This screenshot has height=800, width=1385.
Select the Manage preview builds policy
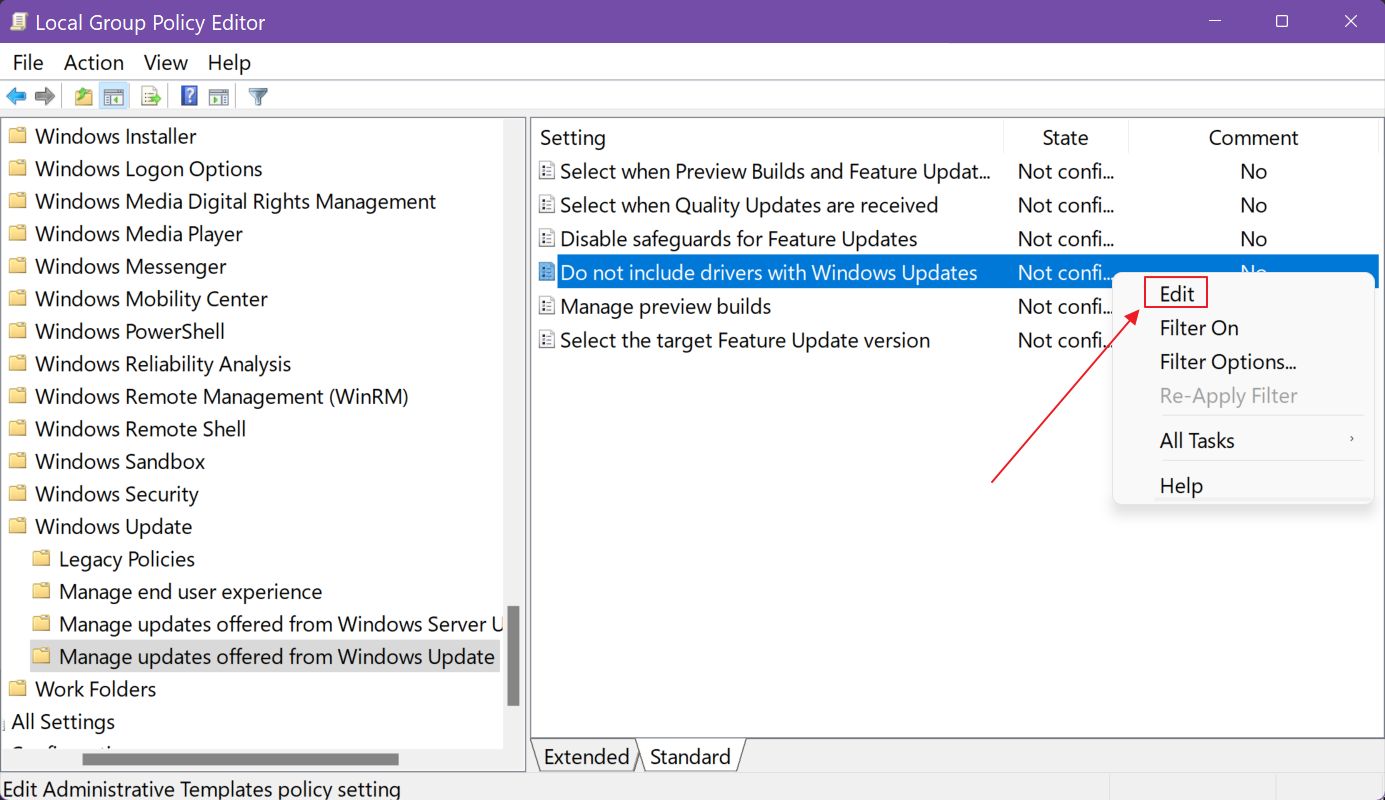[665, 306]
